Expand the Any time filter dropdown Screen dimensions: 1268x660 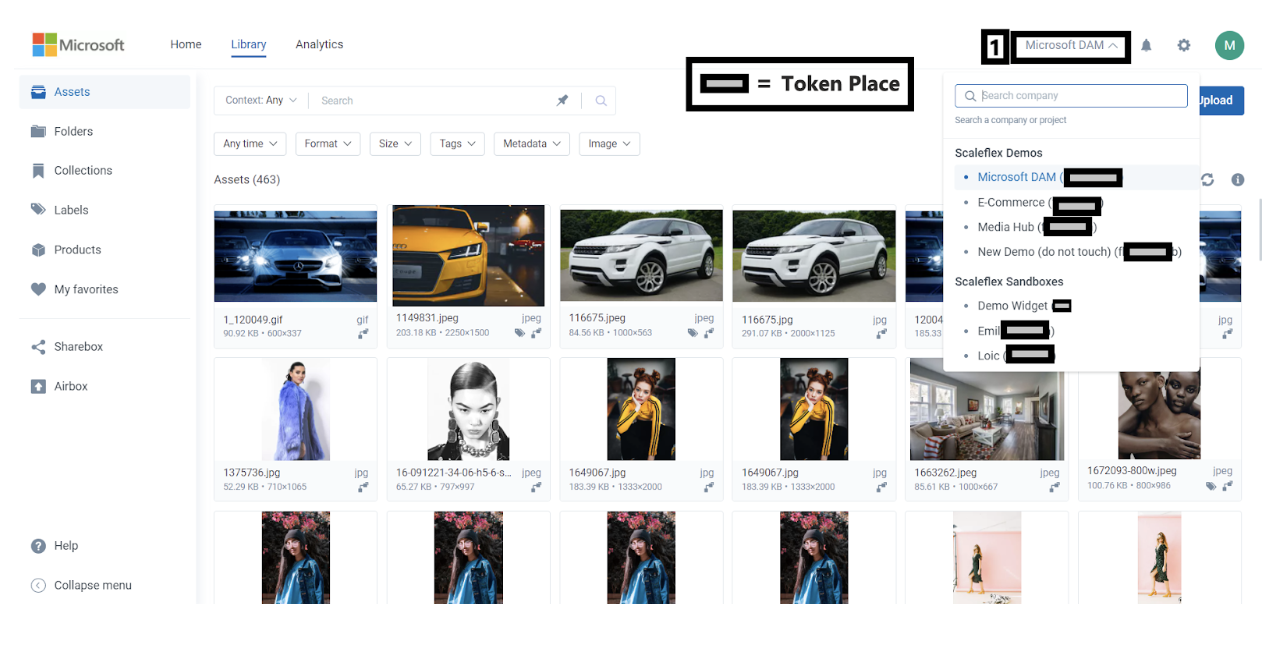pyautogui.click(x=250, y=144)
